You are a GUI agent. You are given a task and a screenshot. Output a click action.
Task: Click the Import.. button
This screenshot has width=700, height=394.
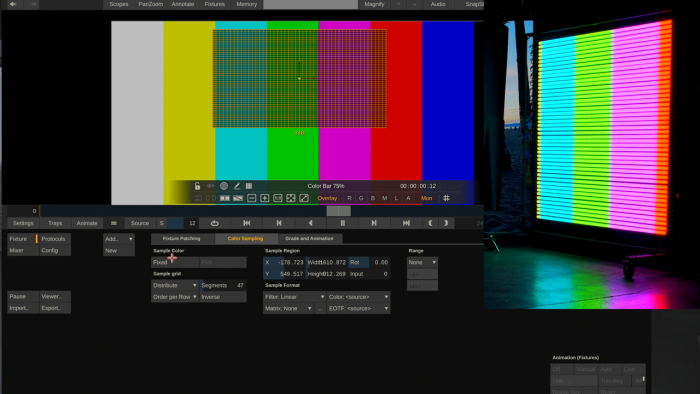(23, 308)
